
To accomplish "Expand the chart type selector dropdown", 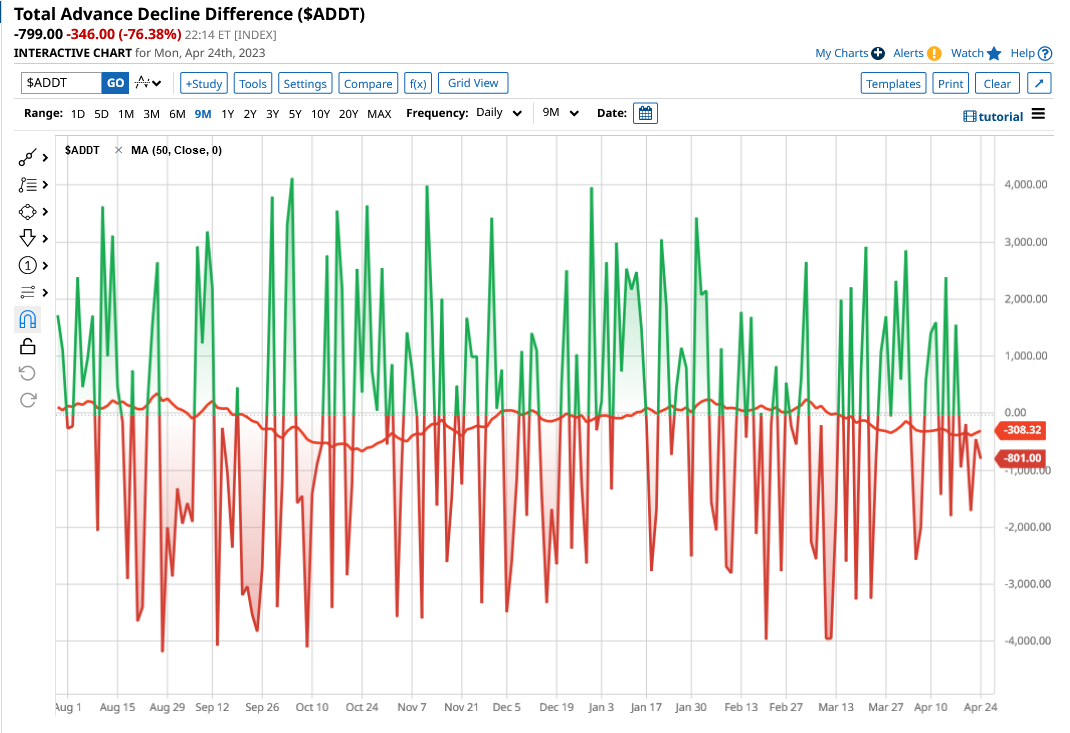I will pyautogui.click(x=148, y=83).
